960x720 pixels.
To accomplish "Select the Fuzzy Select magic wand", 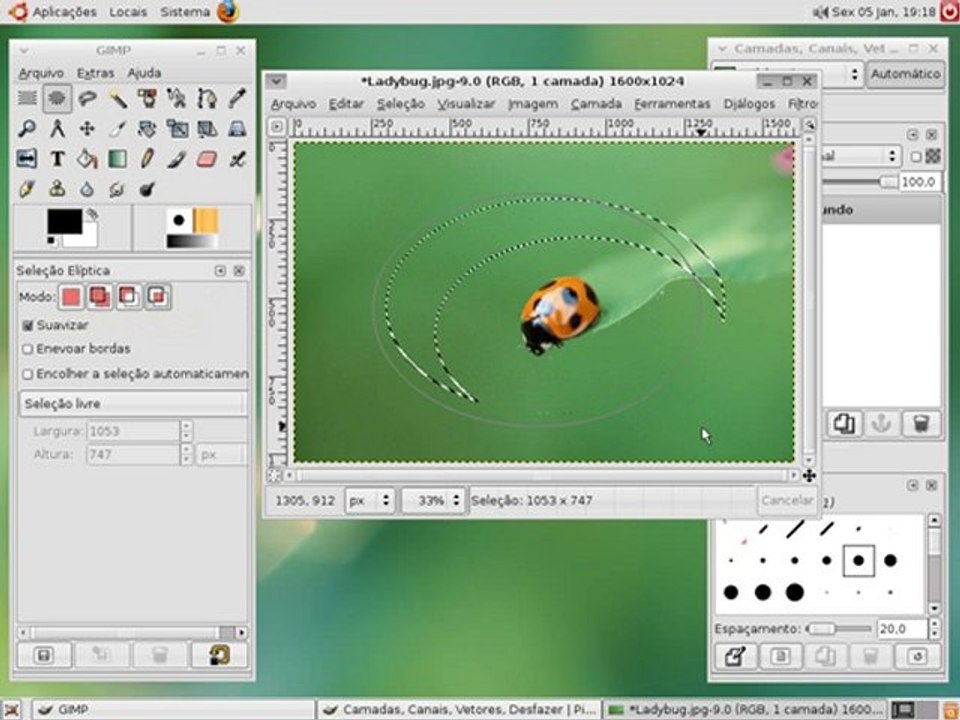I will pyautogui.click(x=117, y=99).
